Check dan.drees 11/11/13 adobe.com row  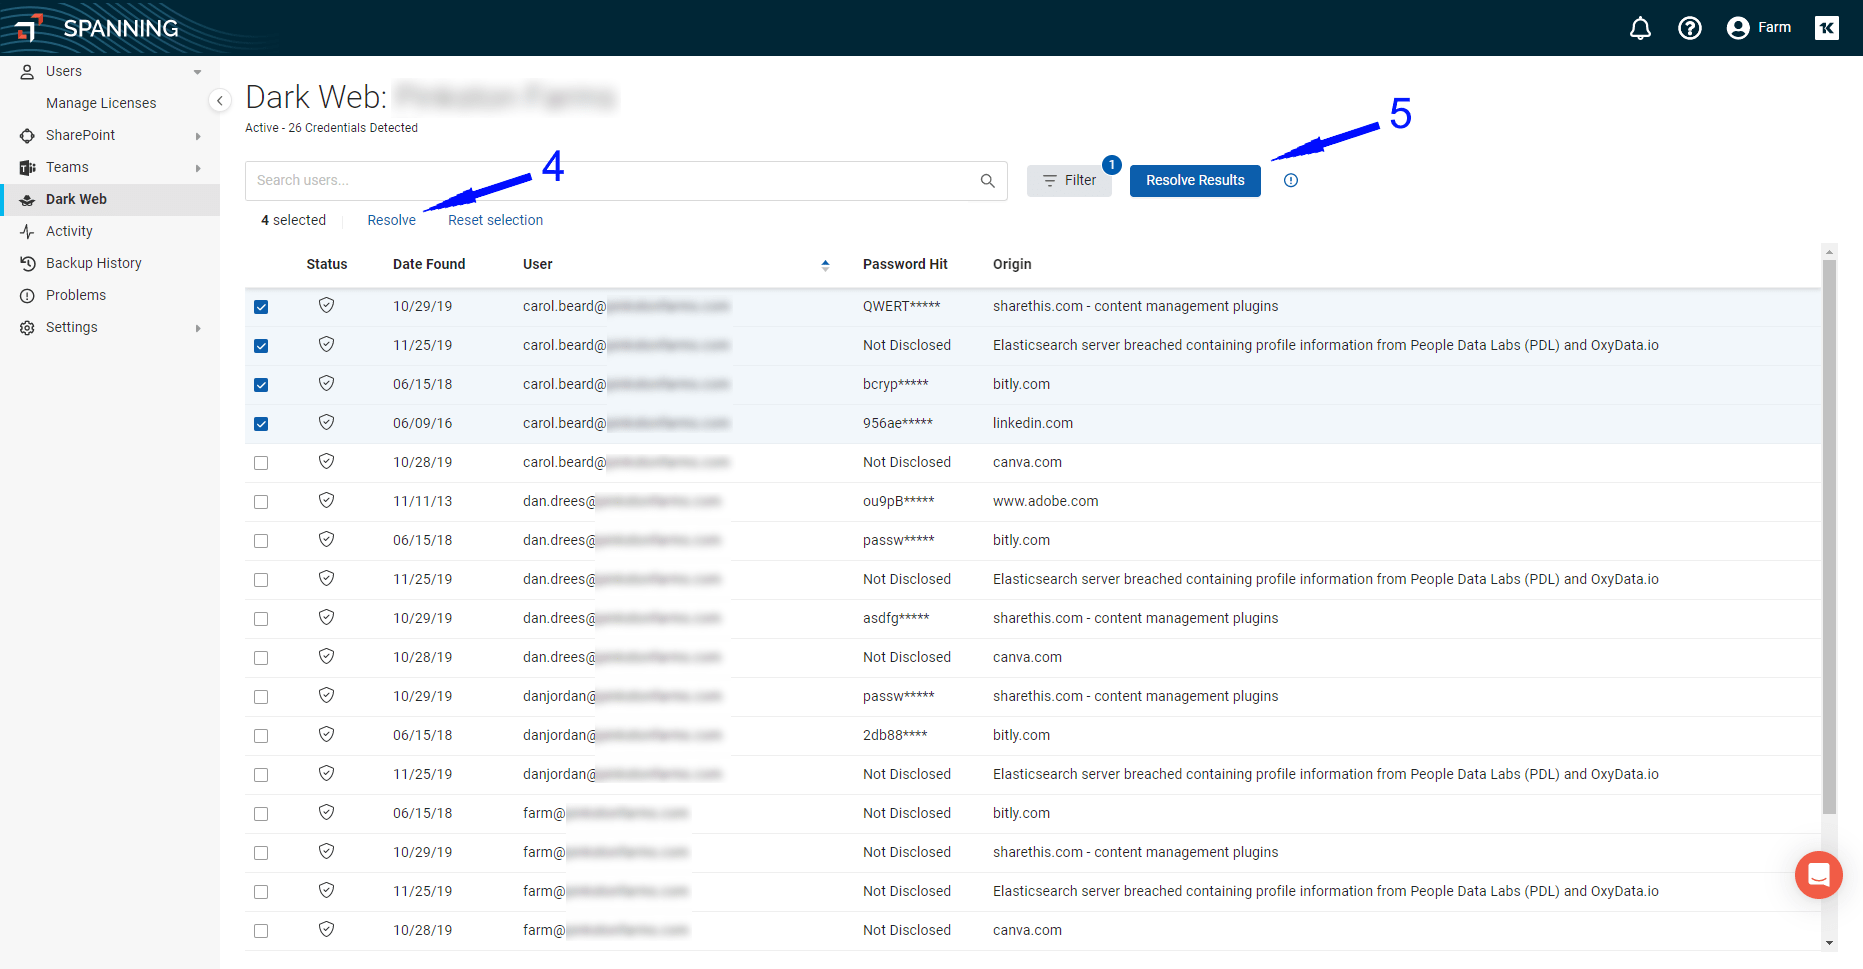(261, 502)
